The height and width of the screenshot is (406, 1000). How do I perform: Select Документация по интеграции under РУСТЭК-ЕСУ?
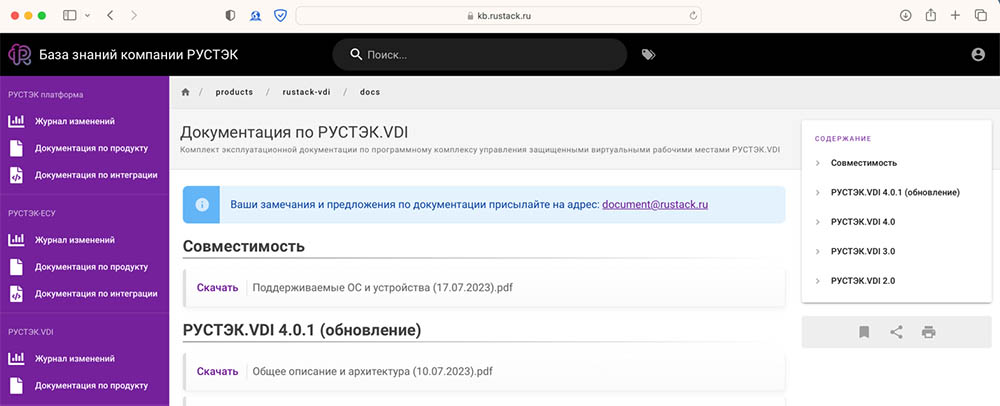coord(95,294)
